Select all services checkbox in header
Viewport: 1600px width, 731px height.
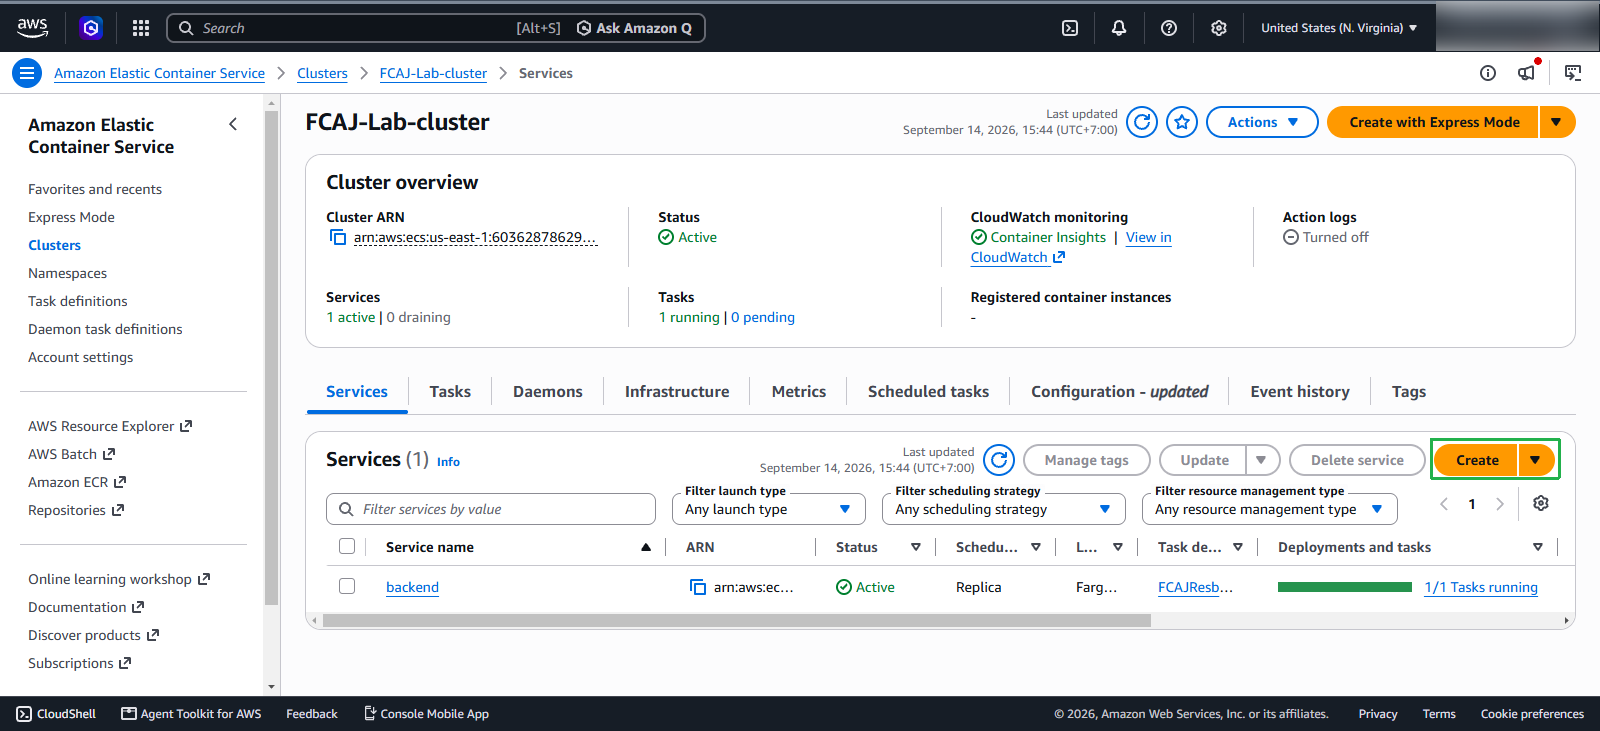(347, 546)
